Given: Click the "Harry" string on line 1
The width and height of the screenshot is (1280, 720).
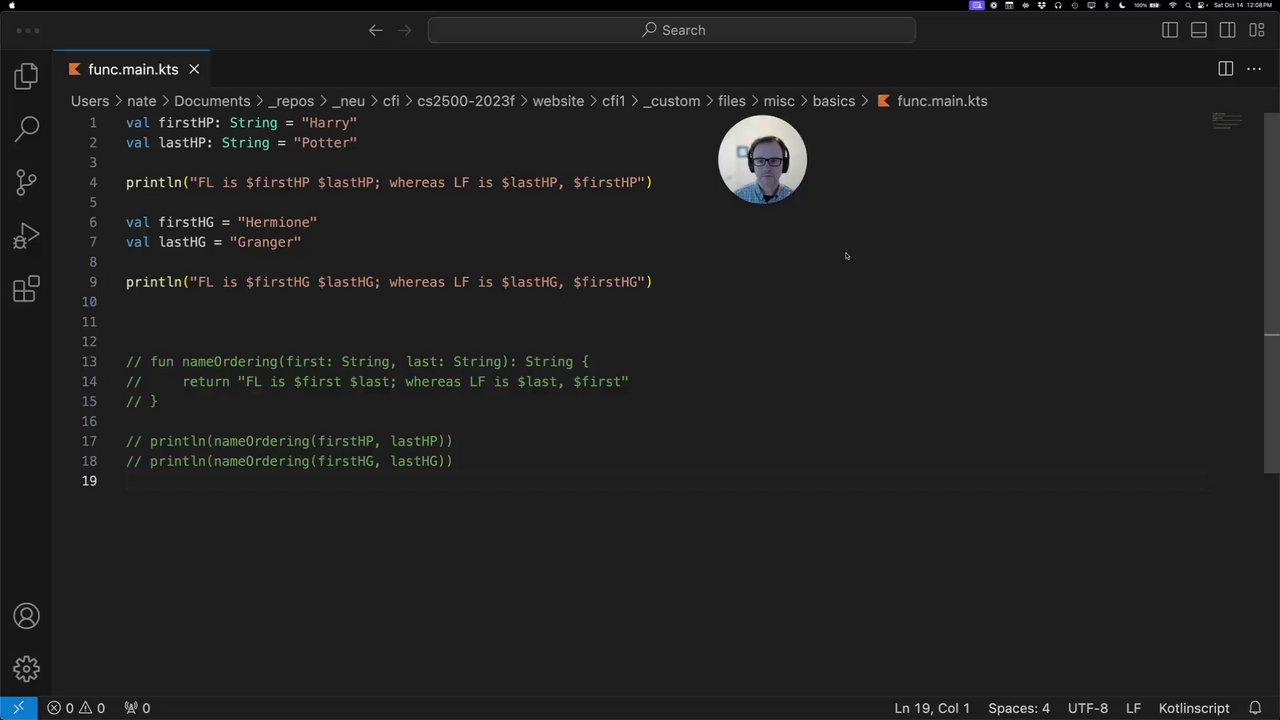Looking at the screenshot, I should click(x=329, y=123).
